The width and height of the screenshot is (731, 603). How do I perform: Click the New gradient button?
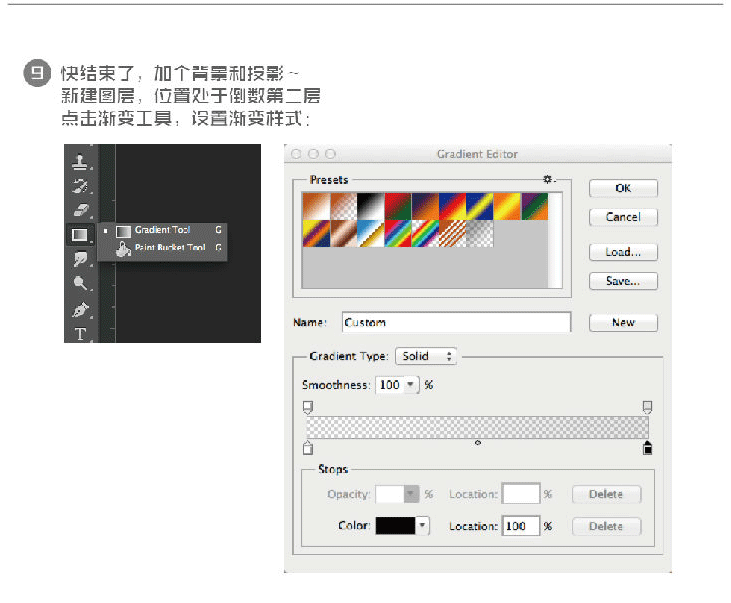(x=623, y=323)
